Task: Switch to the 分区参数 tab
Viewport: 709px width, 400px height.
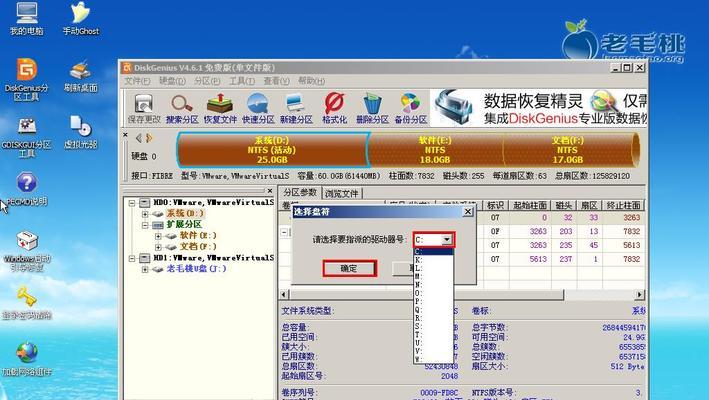Action: [x=299, y=193]
